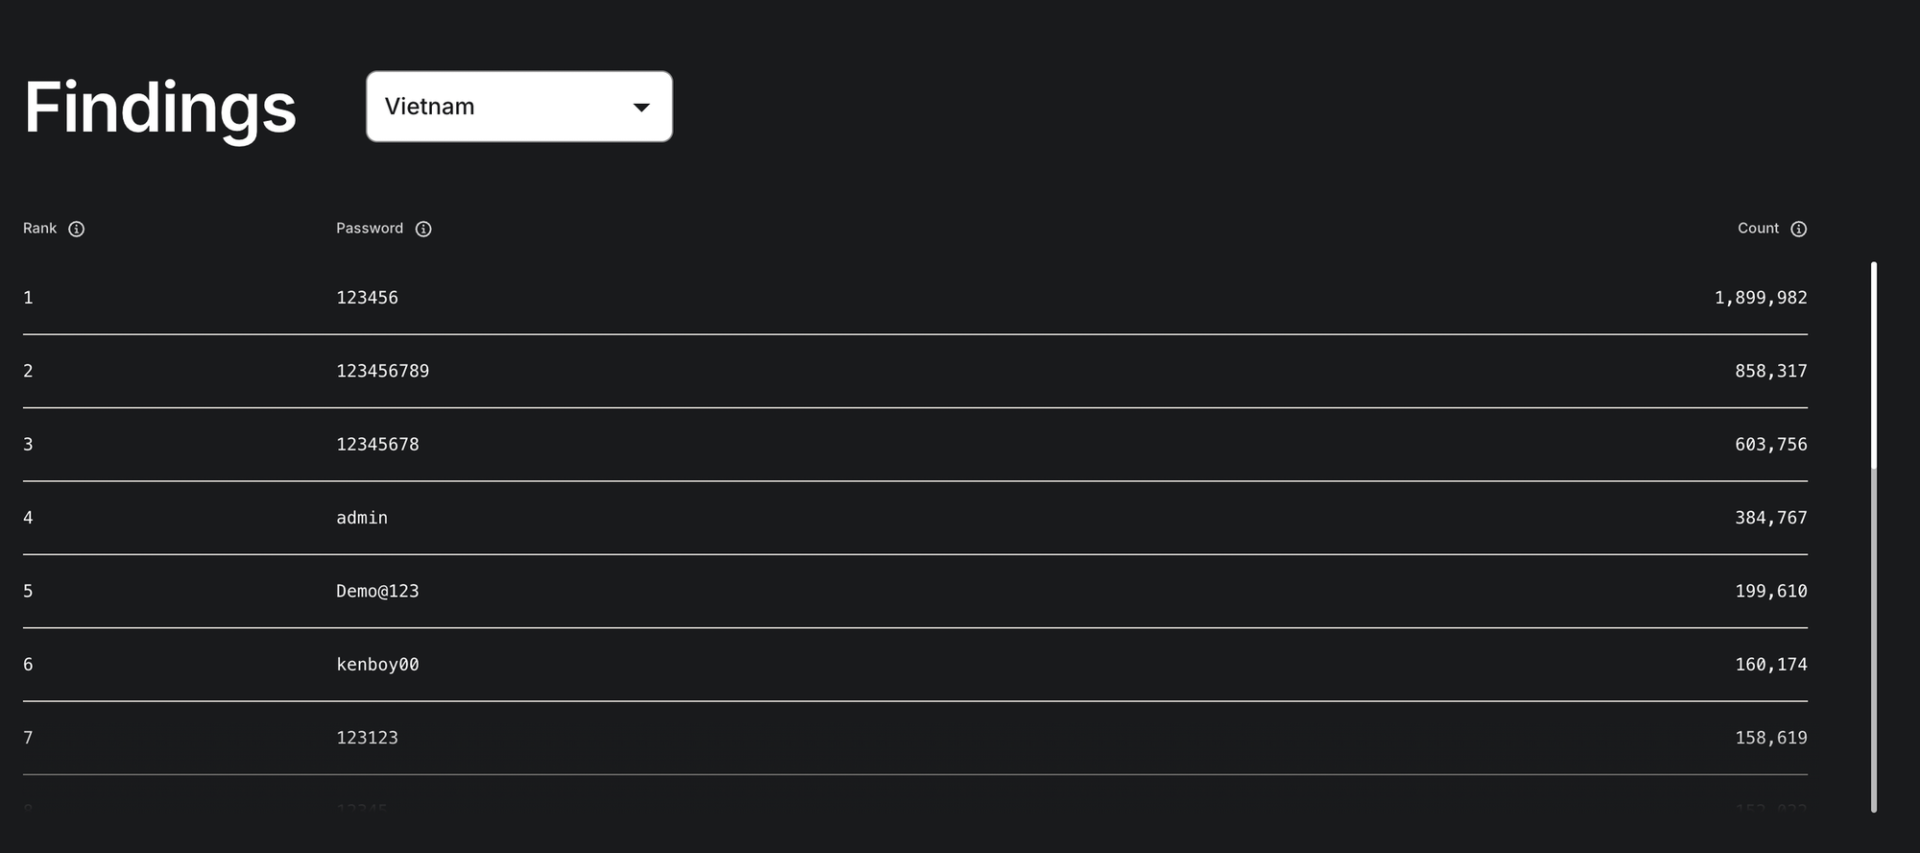The width and height of the screenshot is (1920, 853).
Task: Click the count value 1,899,982
Action: coord(1760,298)
